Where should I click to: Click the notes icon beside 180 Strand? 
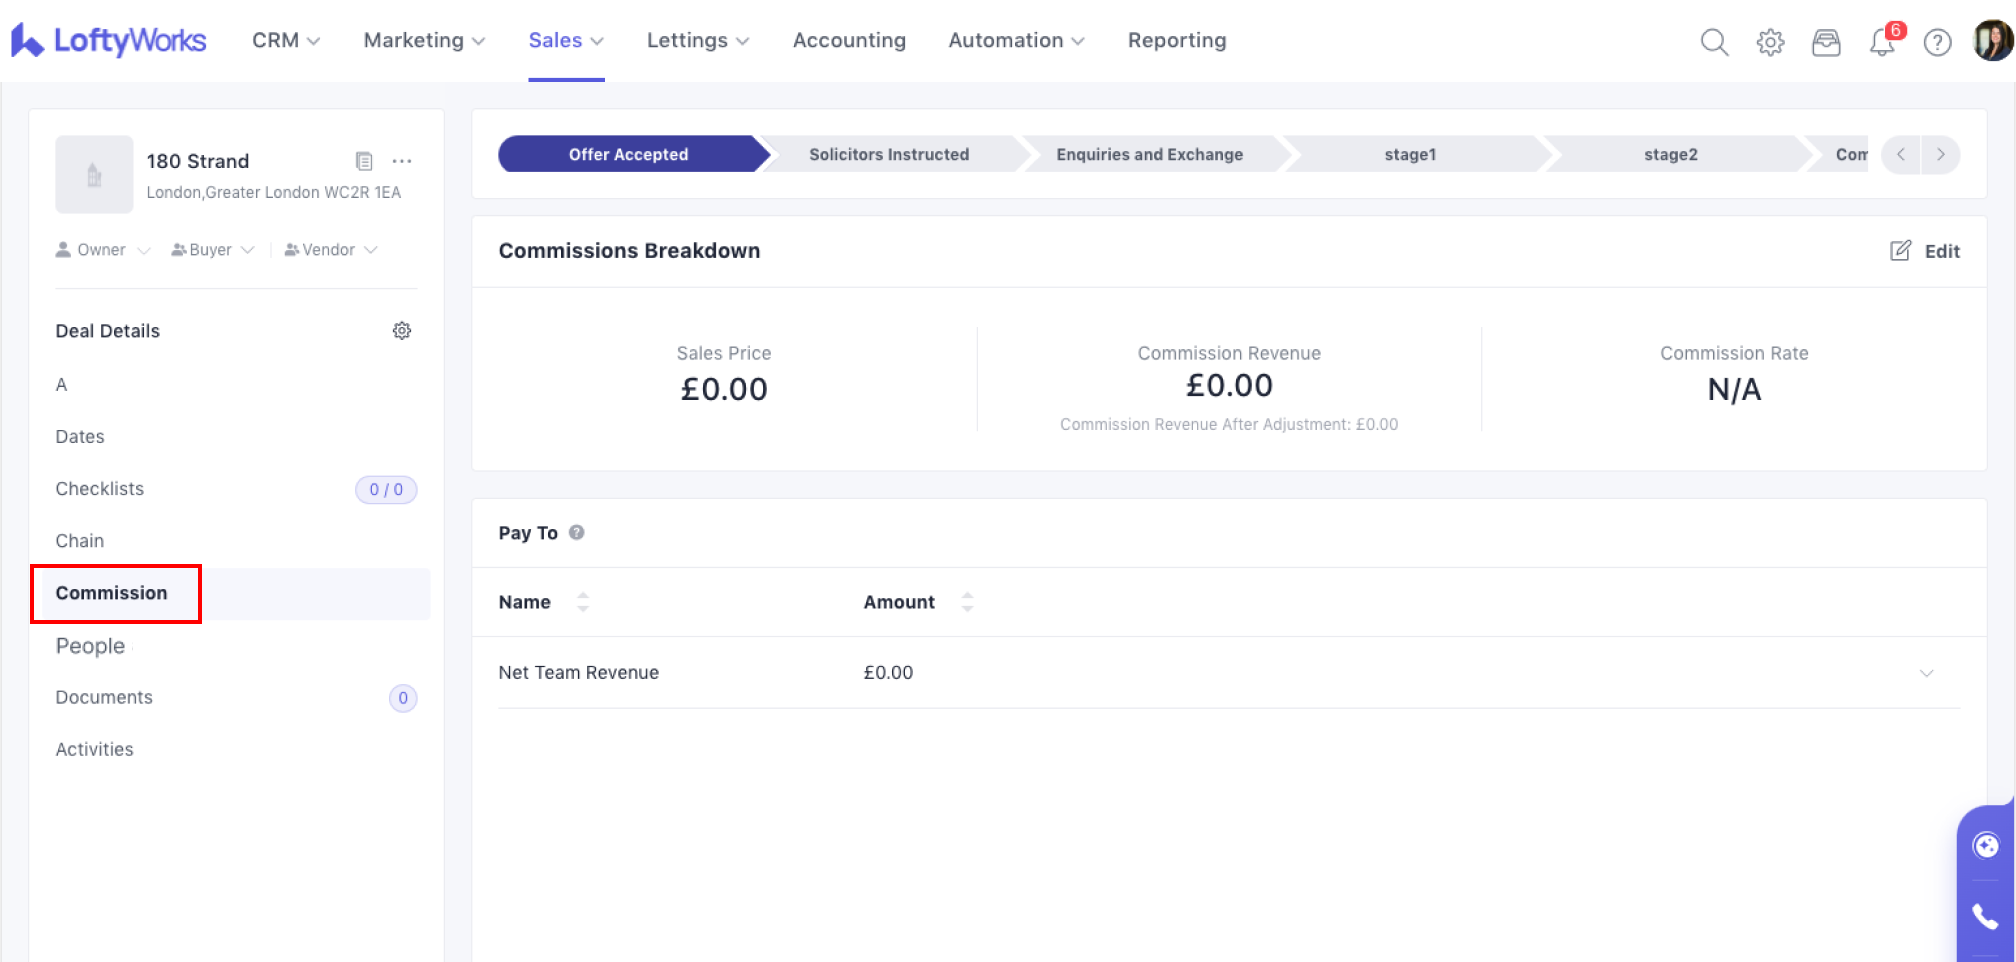364,161
